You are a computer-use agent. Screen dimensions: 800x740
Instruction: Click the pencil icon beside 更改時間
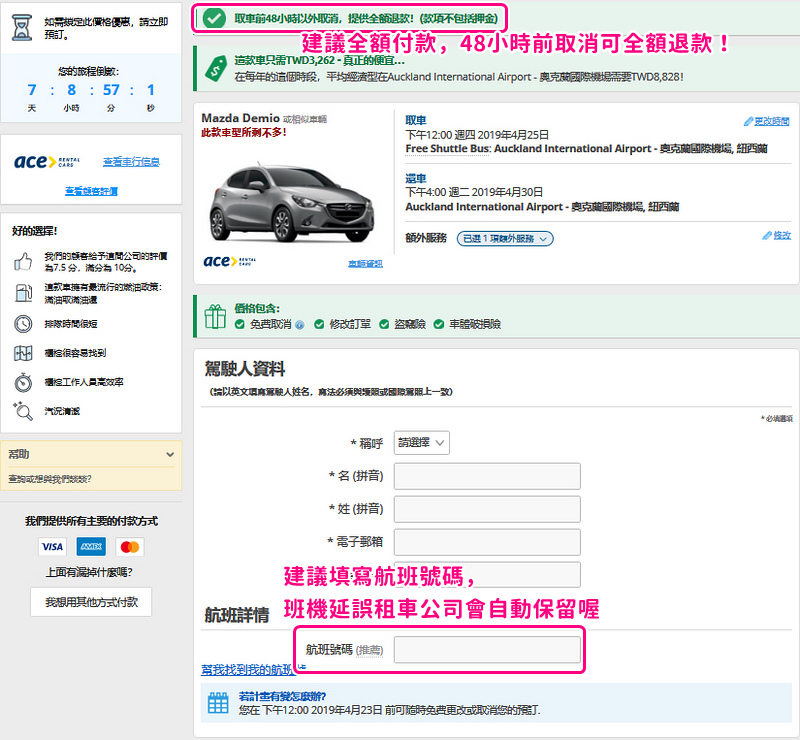(x=748, y=121)
